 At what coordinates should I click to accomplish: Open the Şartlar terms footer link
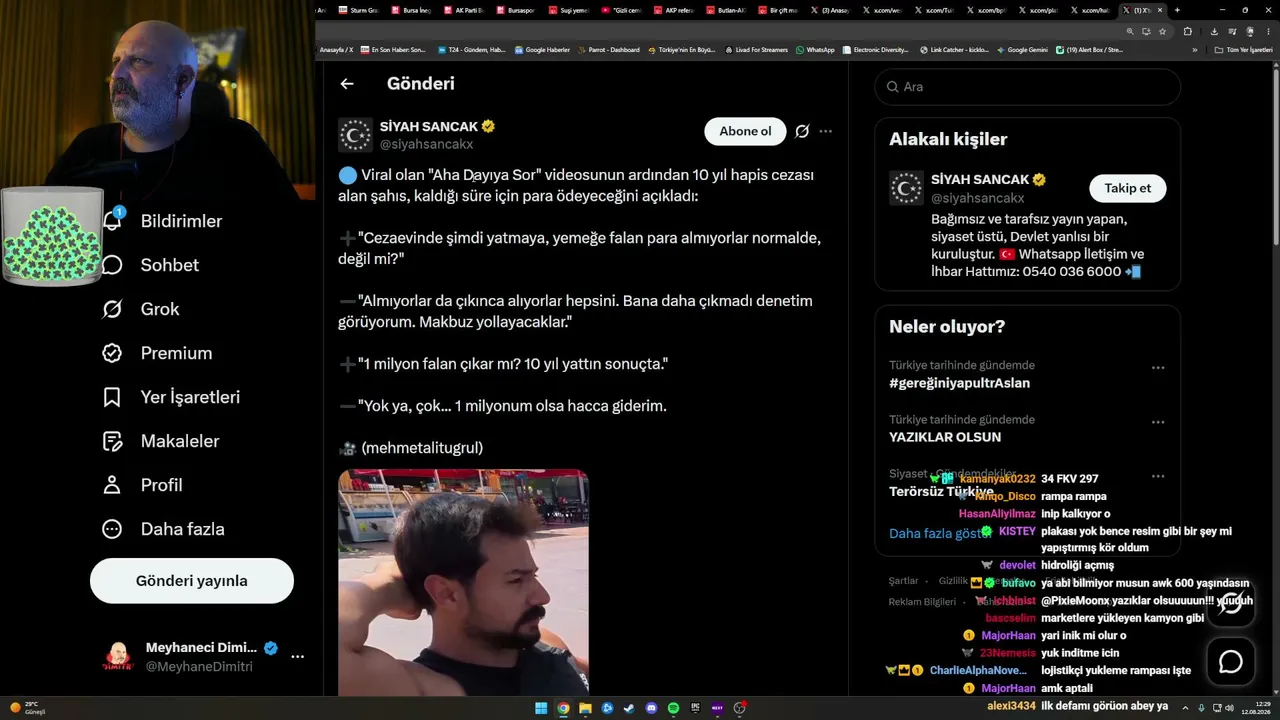tap(904, 581)
